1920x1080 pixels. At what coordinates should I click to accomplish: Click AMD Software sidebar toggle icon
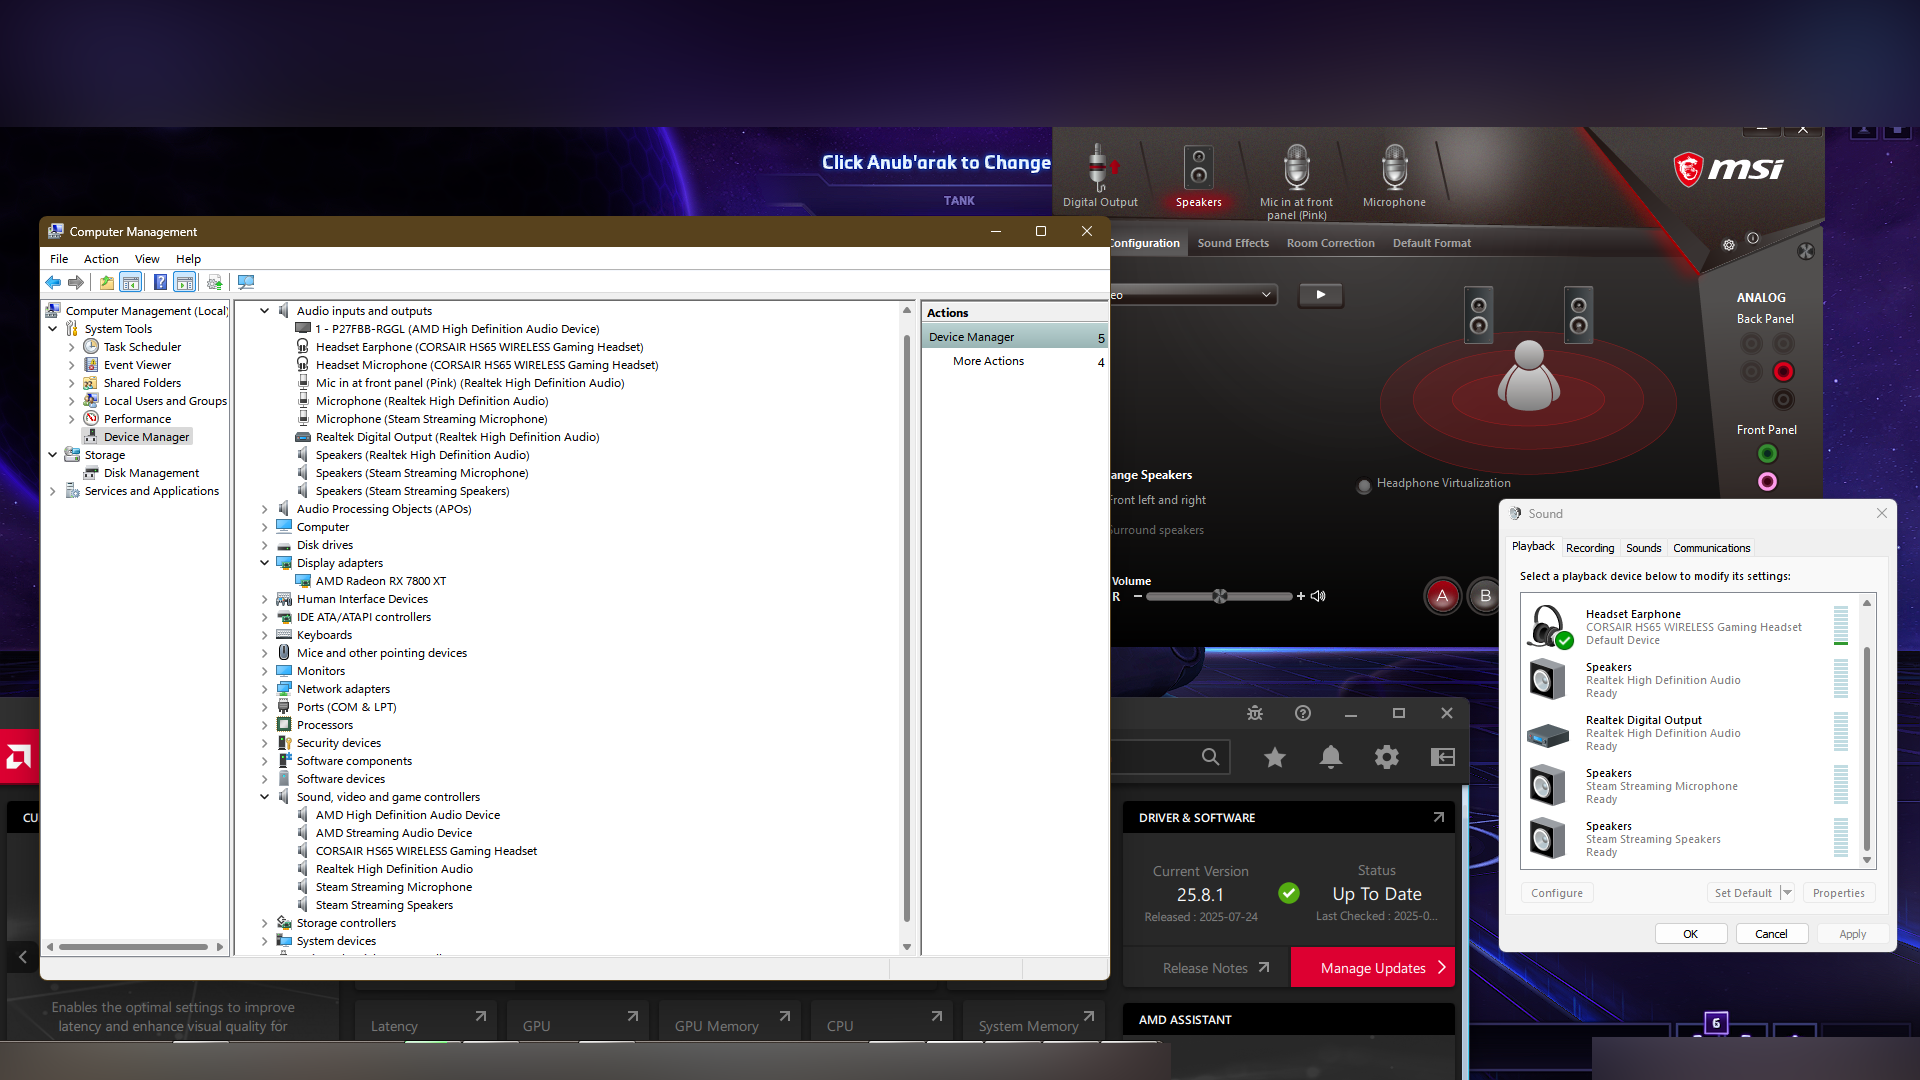pyautogui.click(x=1442, y=757)
